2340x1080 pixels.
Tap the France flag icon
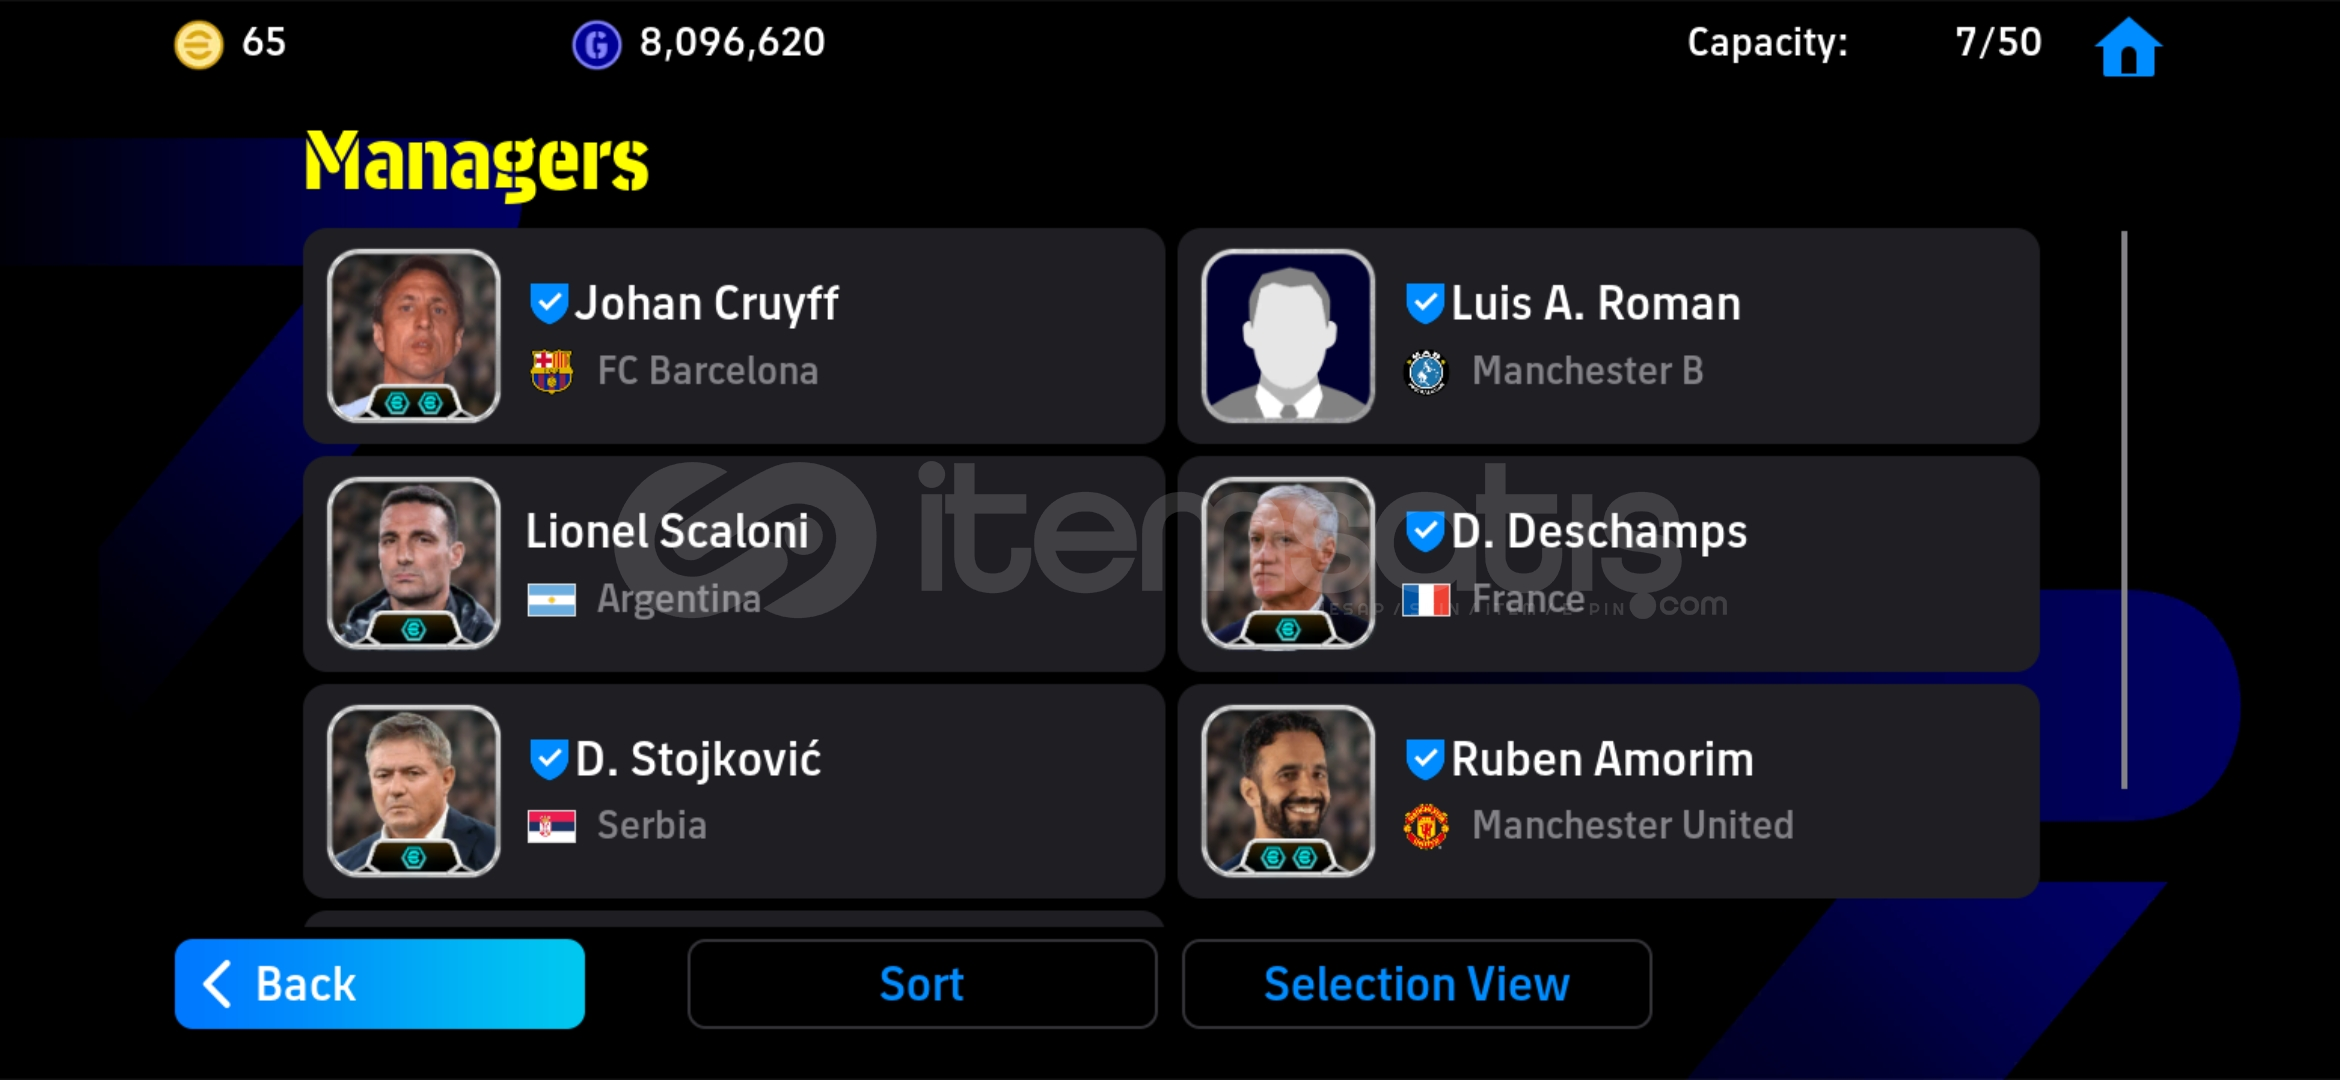pyautogui.click(x=1426, y=600)
